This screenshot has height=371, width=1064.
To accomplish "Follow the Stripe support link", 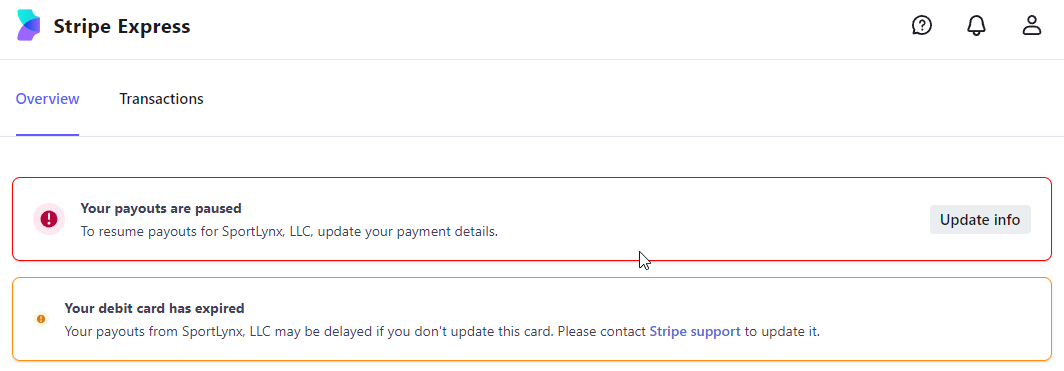I will (x=695, y=332).
